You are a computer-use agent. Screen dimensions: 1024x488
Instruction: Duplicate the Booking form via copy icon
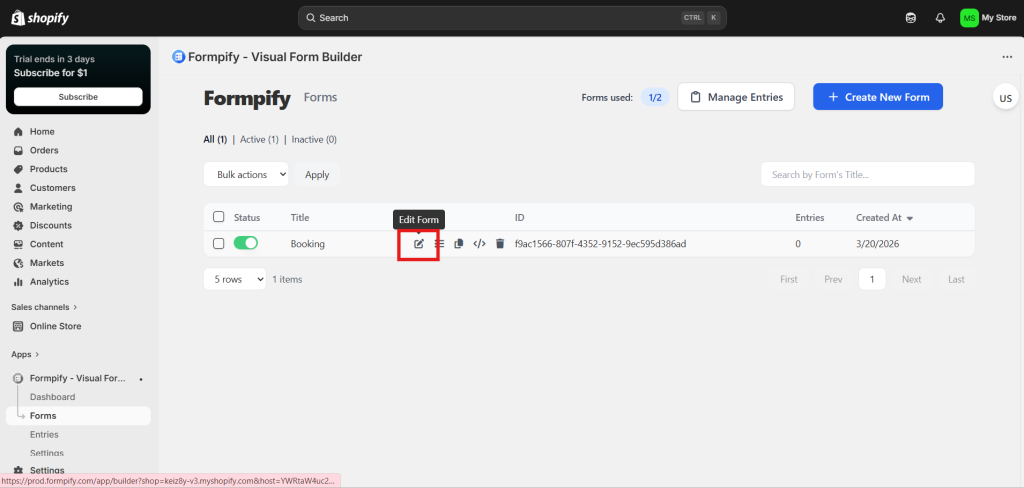[459, 244]
